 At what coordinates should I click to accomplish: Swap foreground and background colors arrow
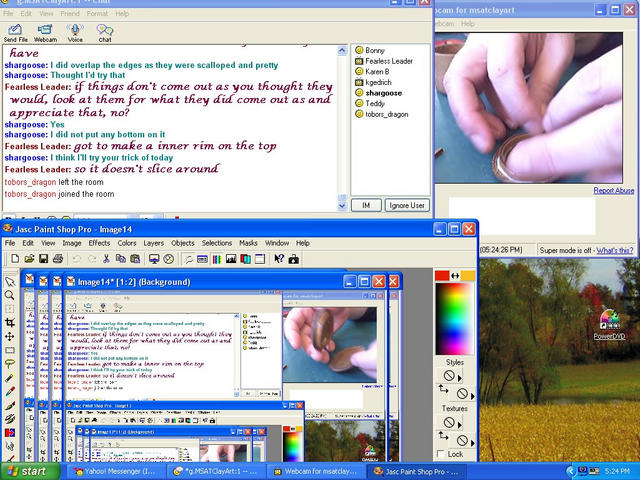pos(455,276)
